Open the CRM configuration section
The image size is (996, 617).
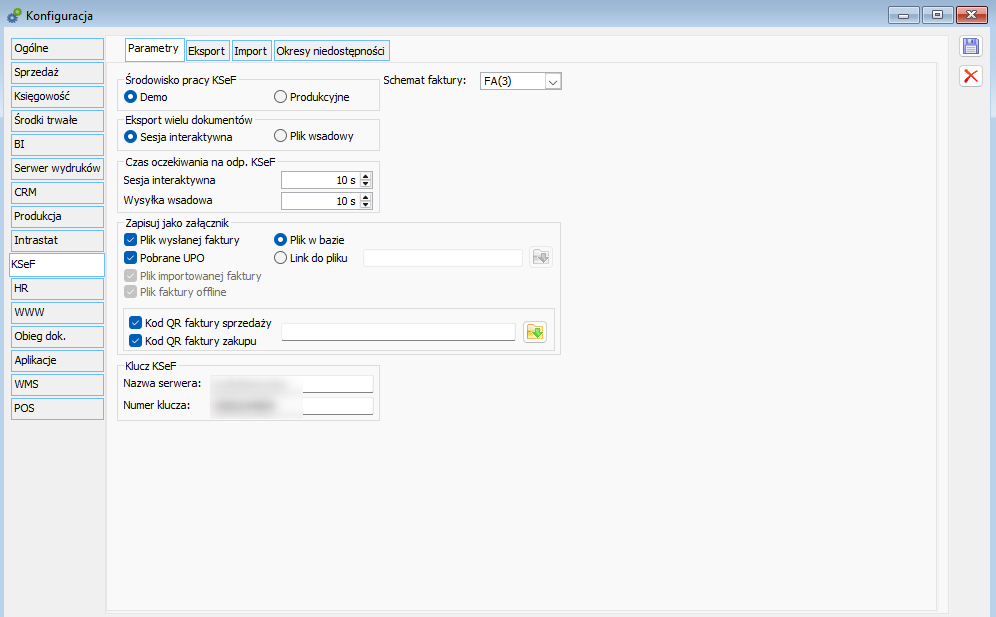[57, 193]
